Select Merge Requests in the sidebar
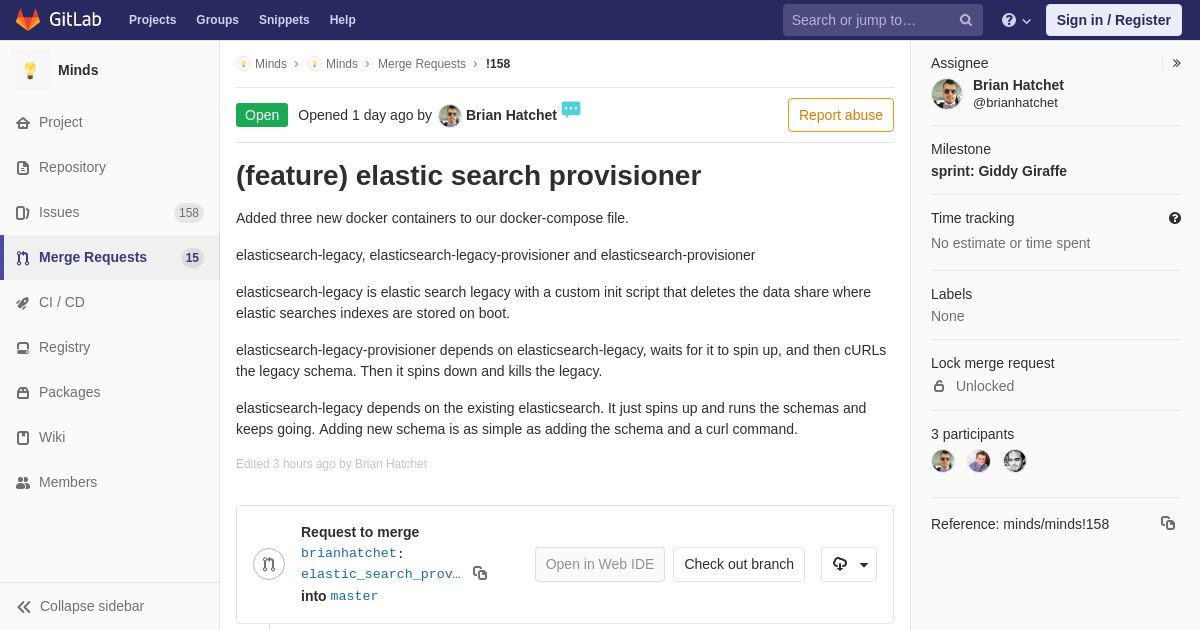This screenshot has width=1200, height=630. pos(110,257)
